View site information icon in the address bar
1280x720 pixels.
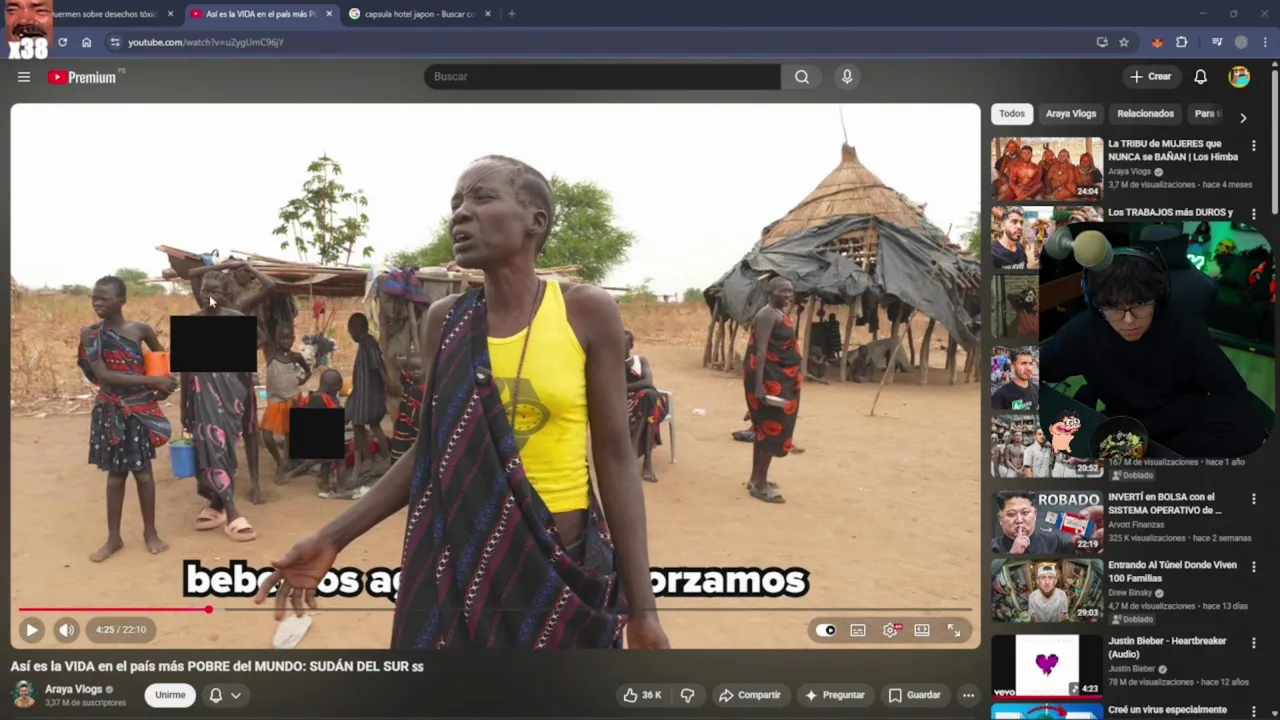pos(115,42)
